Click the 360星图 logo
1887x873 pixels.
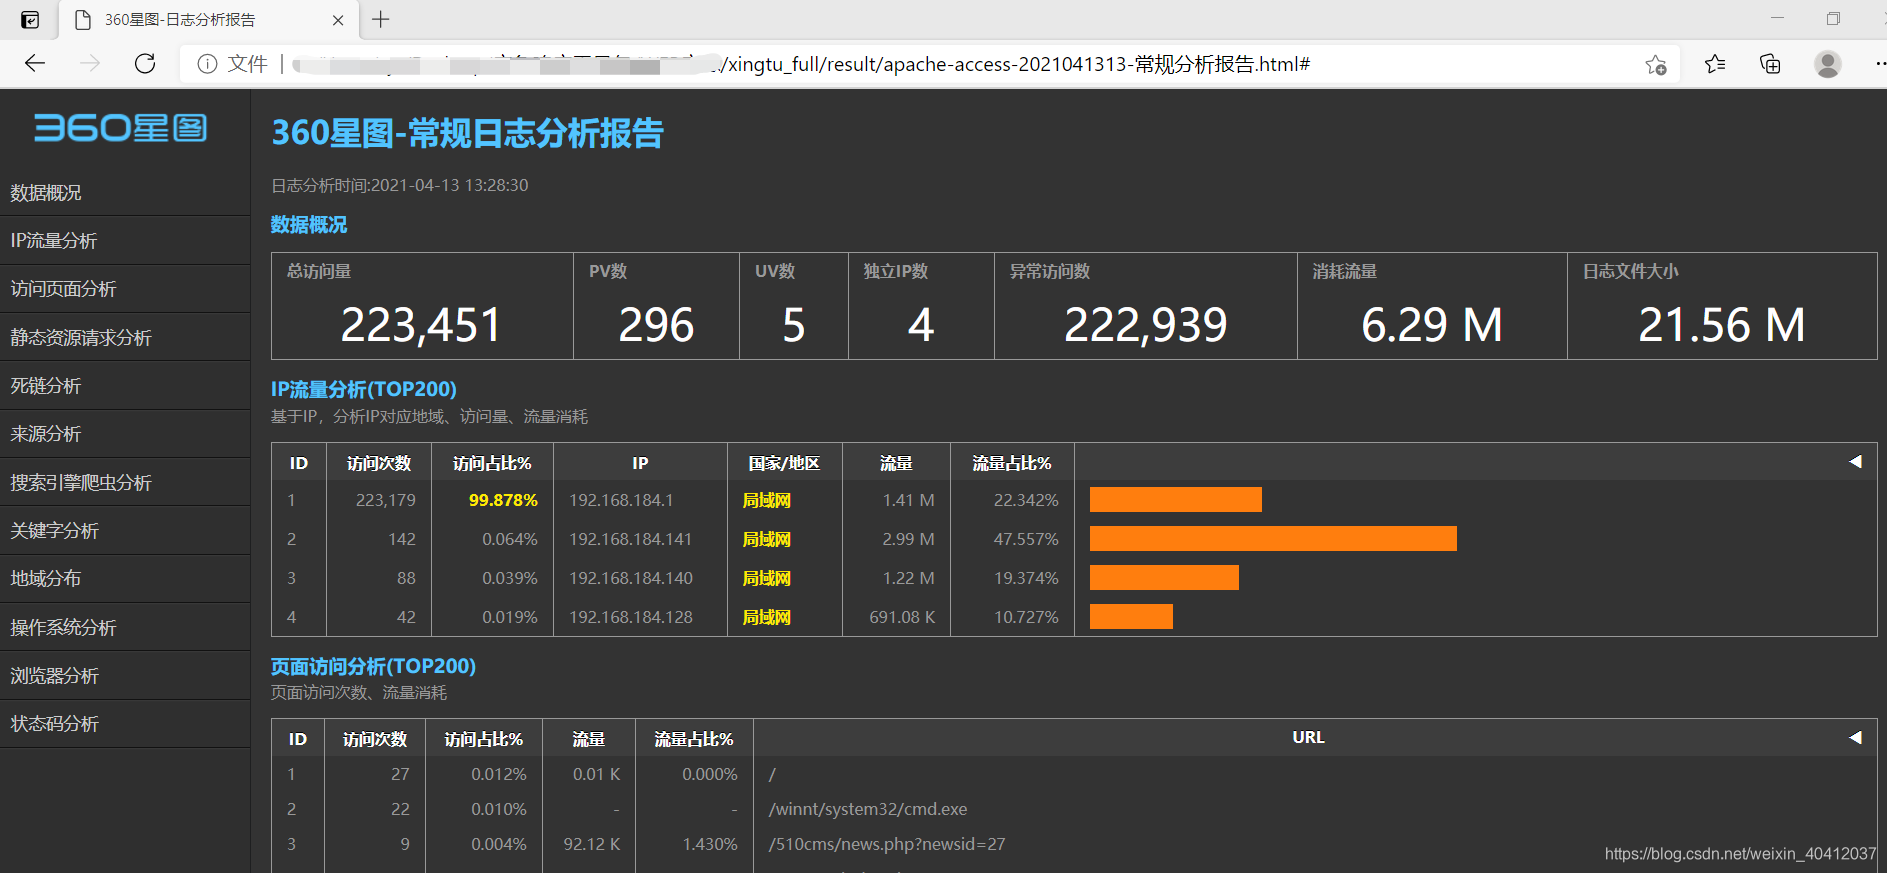[x=121, y=128]
